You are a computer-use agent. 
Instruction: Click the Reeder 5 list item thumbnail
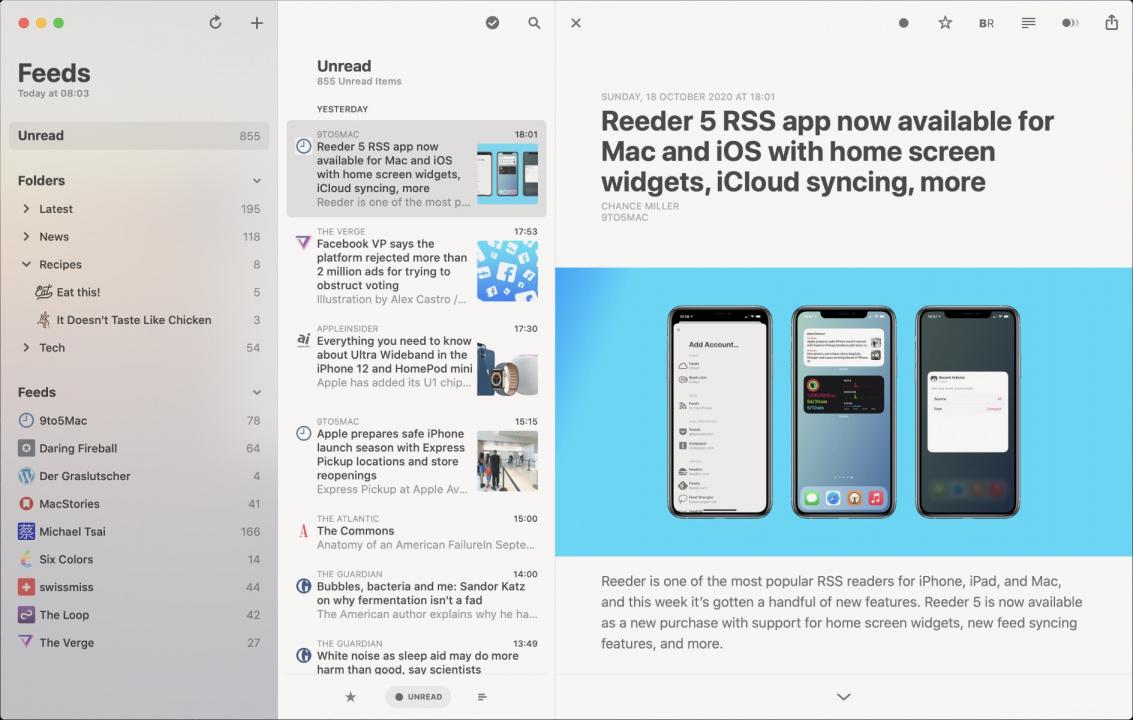507,173
